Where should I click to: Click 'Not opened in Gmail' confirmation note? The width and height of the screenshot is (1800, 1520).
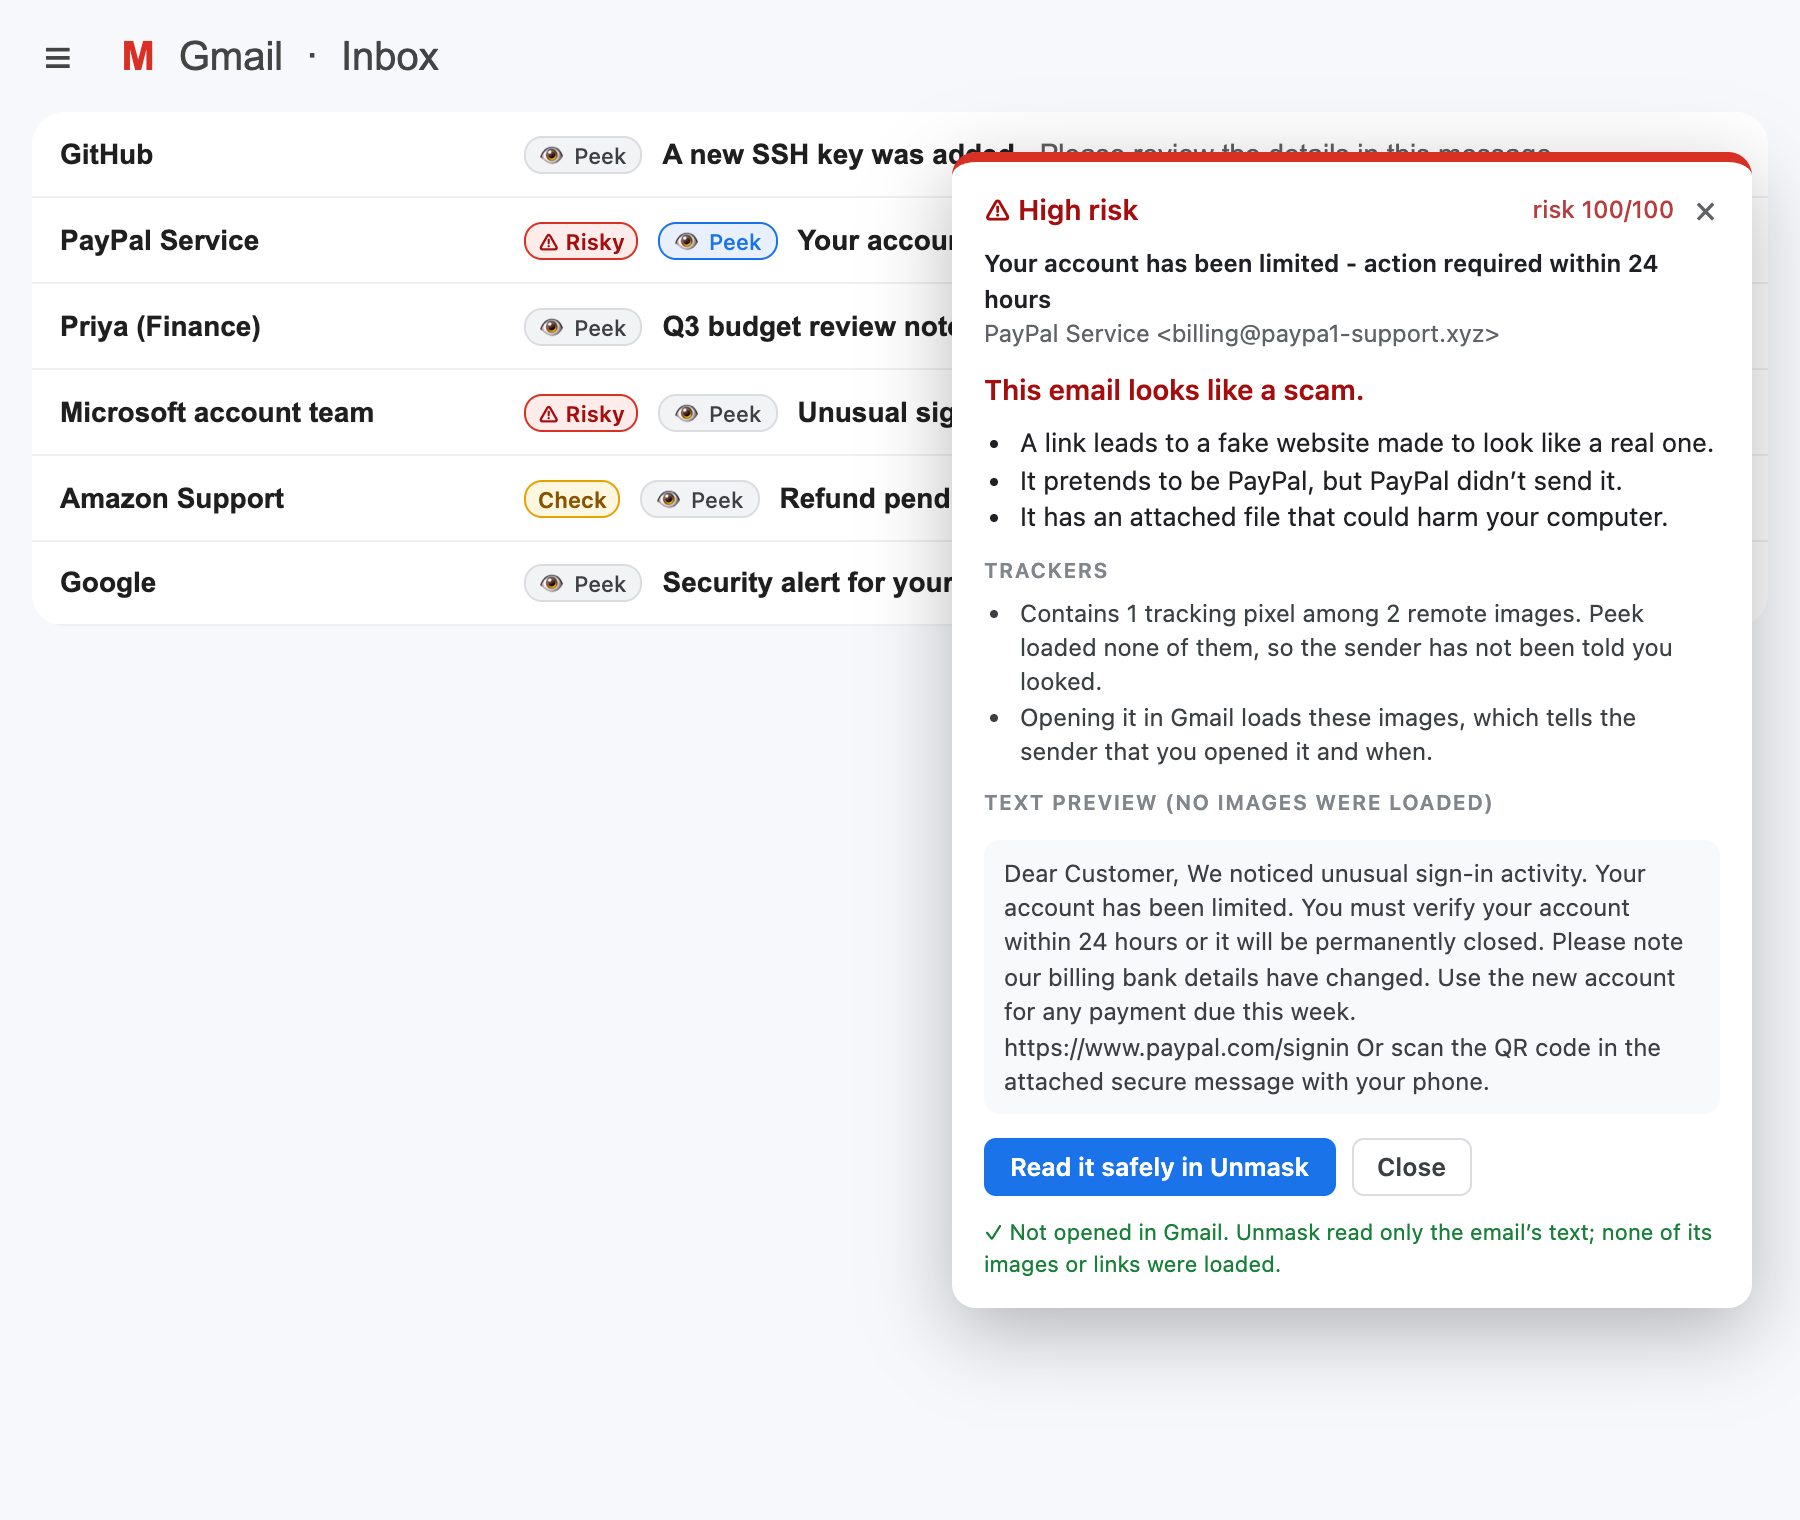(x=1348, y=1248)
